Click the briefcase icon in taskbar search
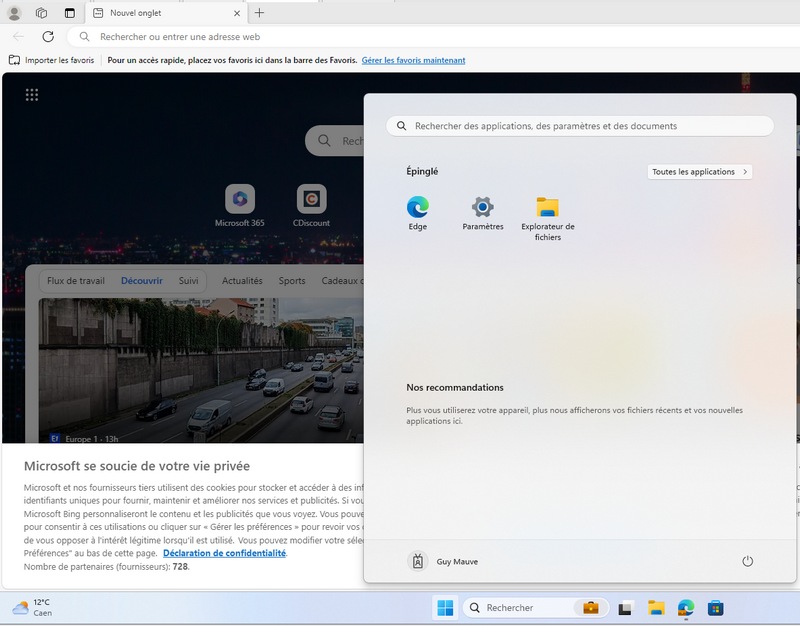This screenshot has width=800, height=626. click(591, 608)
